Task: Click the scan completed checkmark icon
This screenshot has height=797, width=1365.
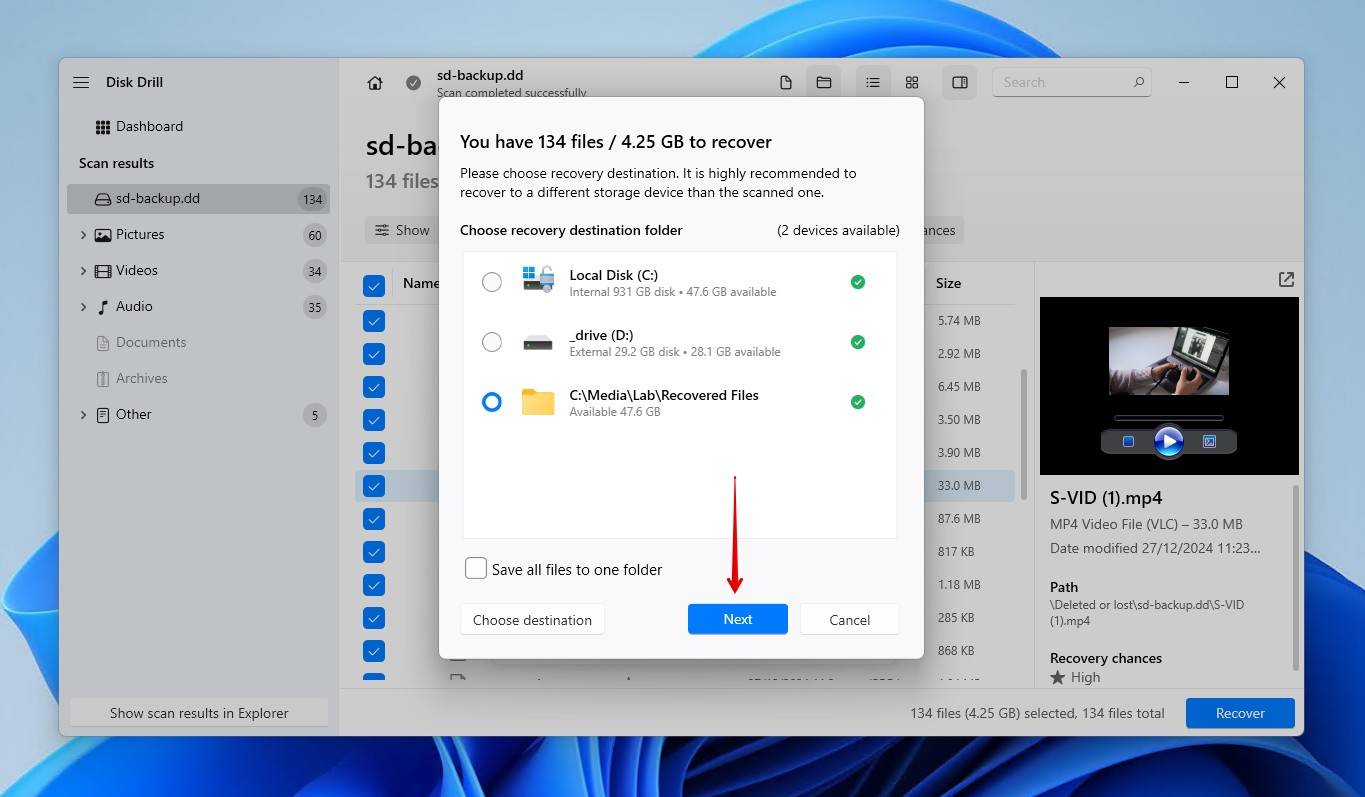Action: [413, 82]
